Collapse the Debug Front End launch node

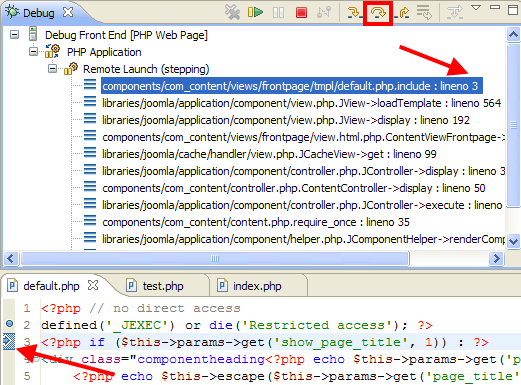[14, 34]
